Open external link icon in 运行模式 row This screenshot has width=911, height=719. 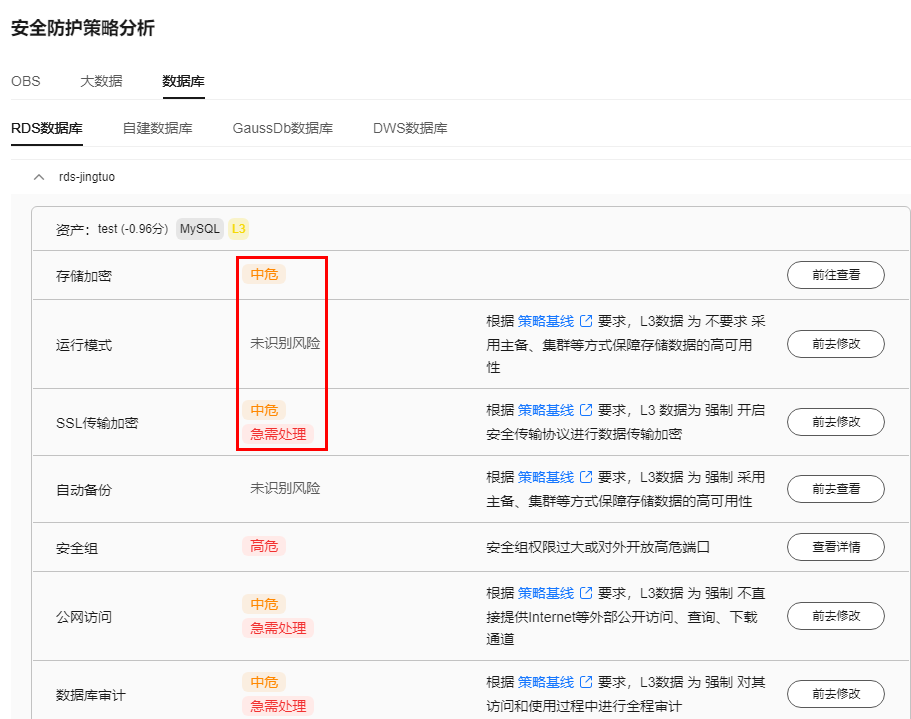coord(586,322)
